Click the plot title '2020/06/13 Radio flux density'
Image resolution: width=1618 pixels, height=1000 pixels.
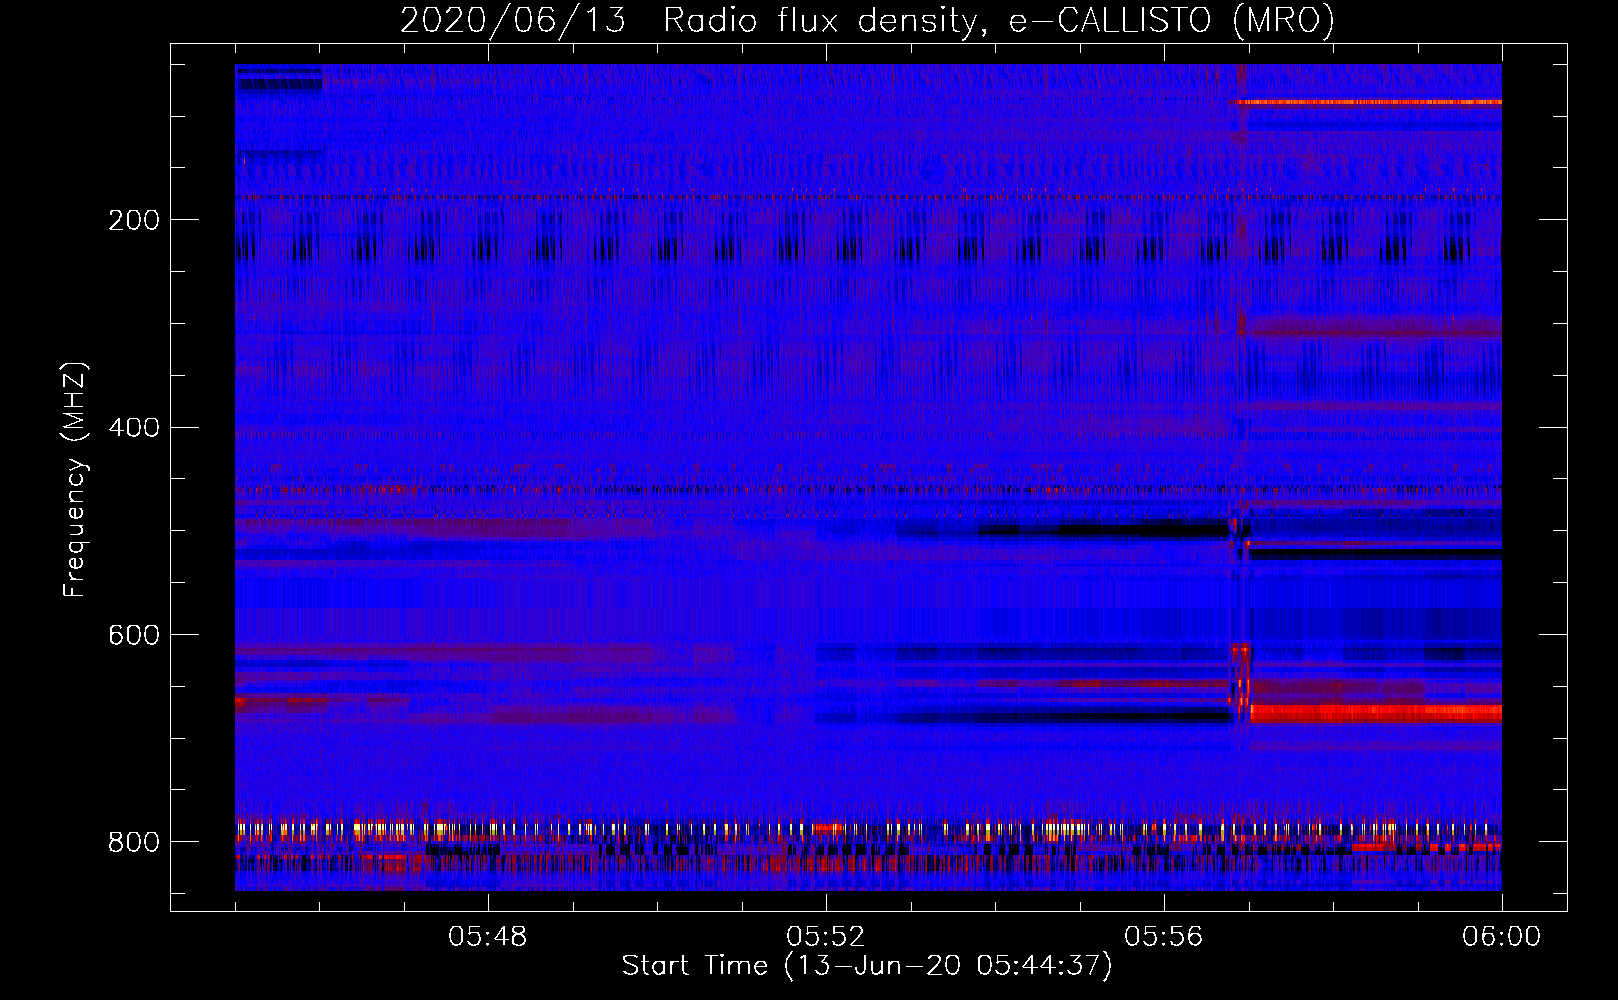[867, 20]
